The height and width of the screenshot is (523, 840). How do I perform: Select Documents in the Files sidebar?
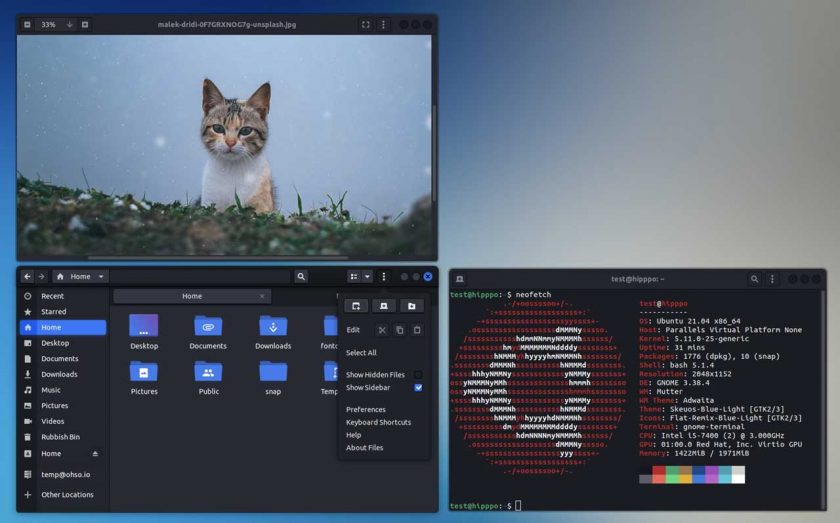point(63,358)
